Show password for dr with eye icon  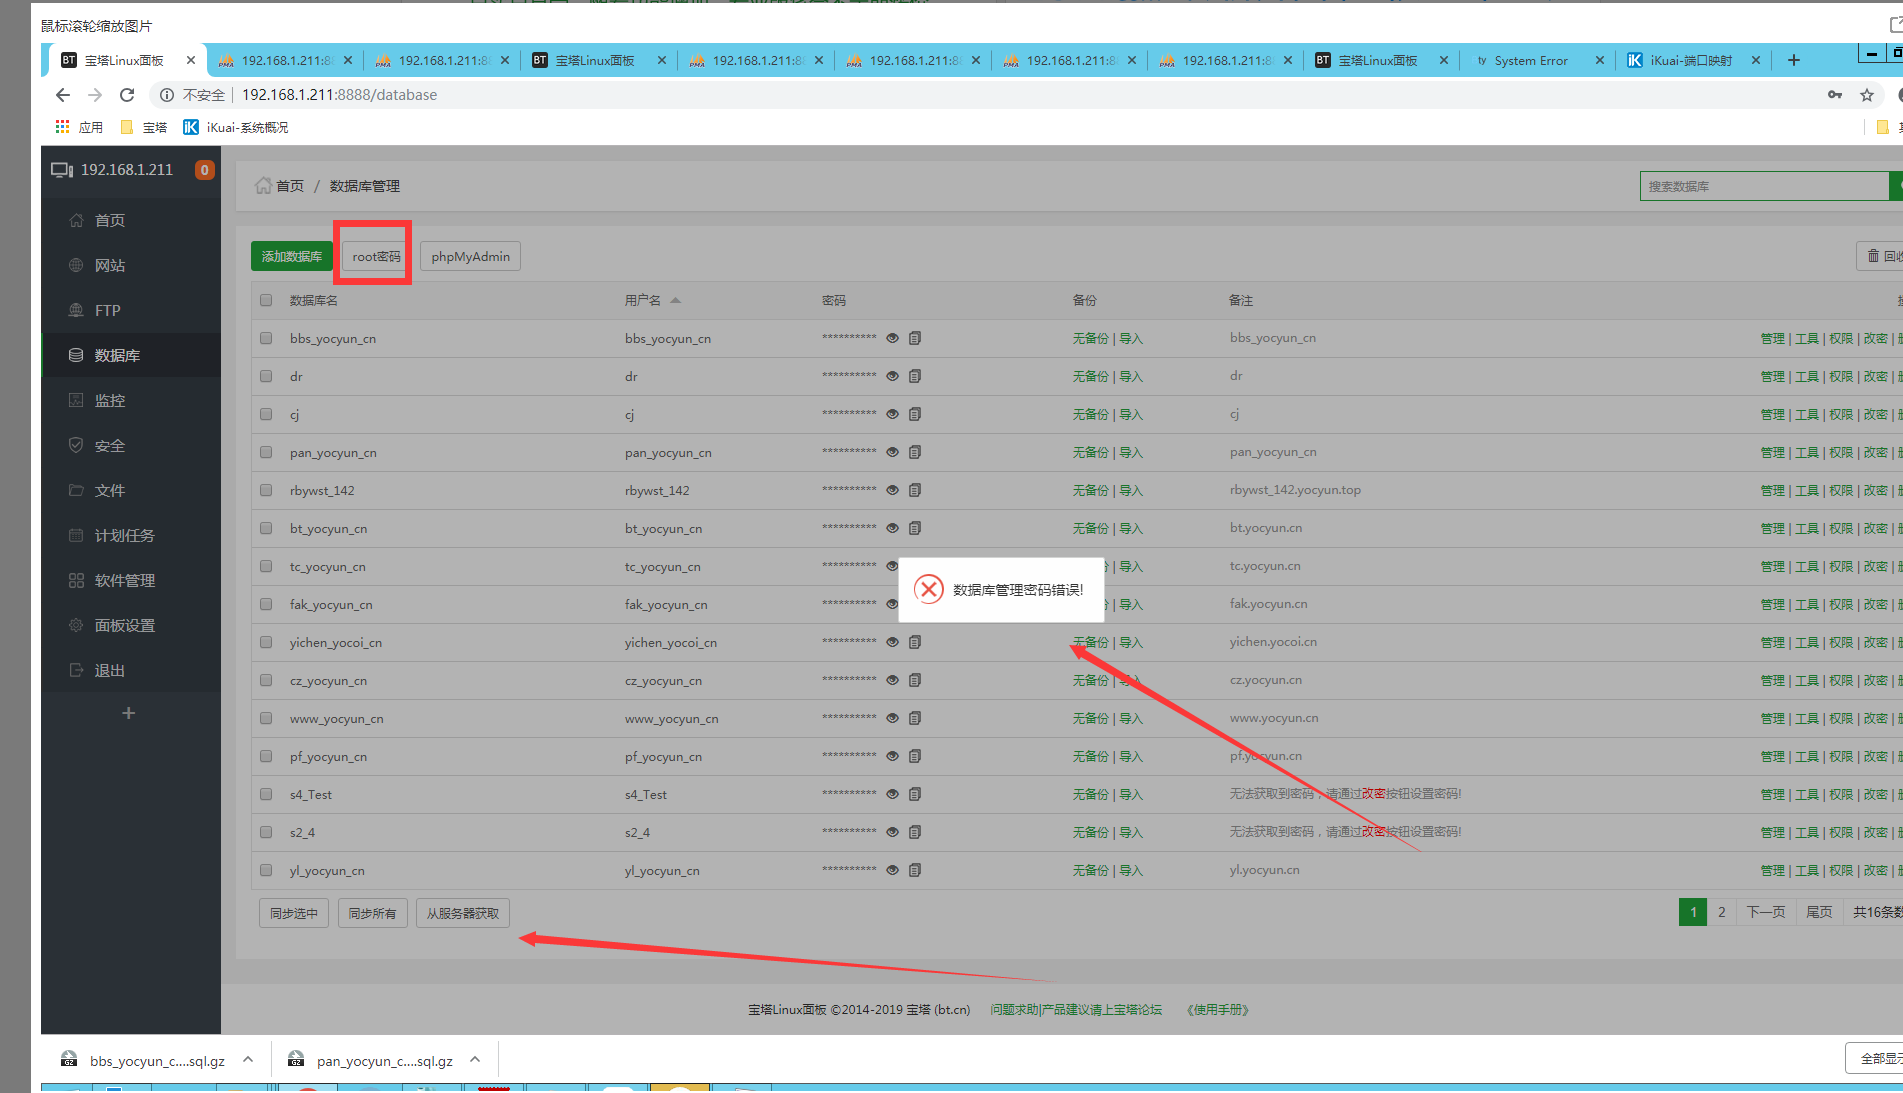tap(893, 376)
